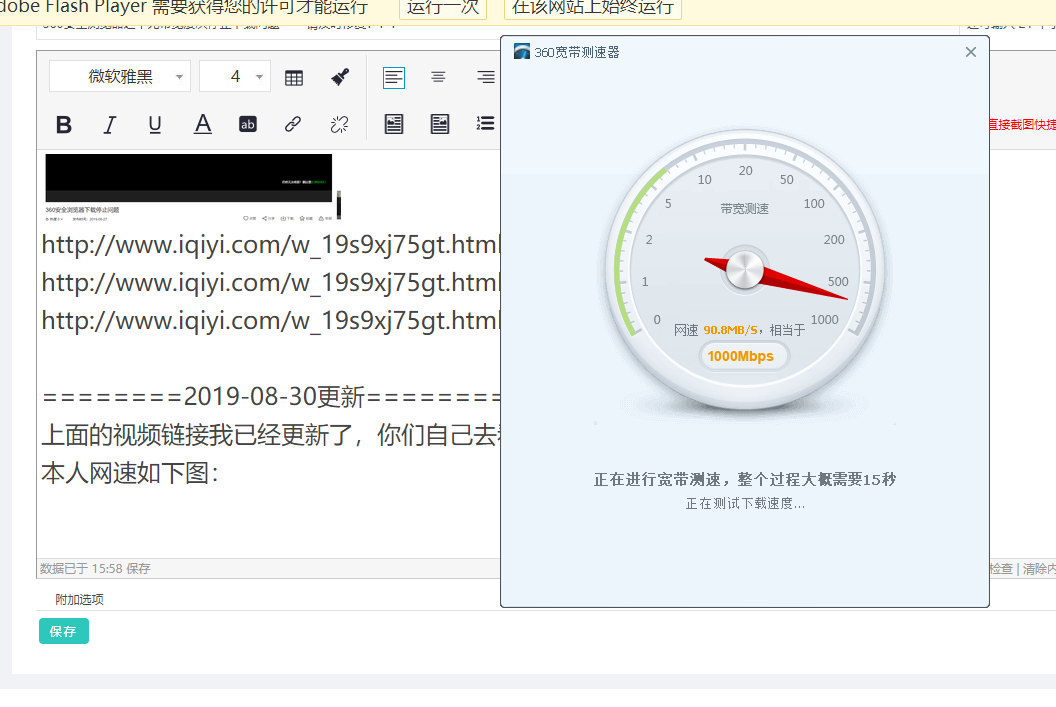Open the font size 4 dropdown
Image resolution: width=1056 pixels, height=707 pixels.
(x=235, y=77)
